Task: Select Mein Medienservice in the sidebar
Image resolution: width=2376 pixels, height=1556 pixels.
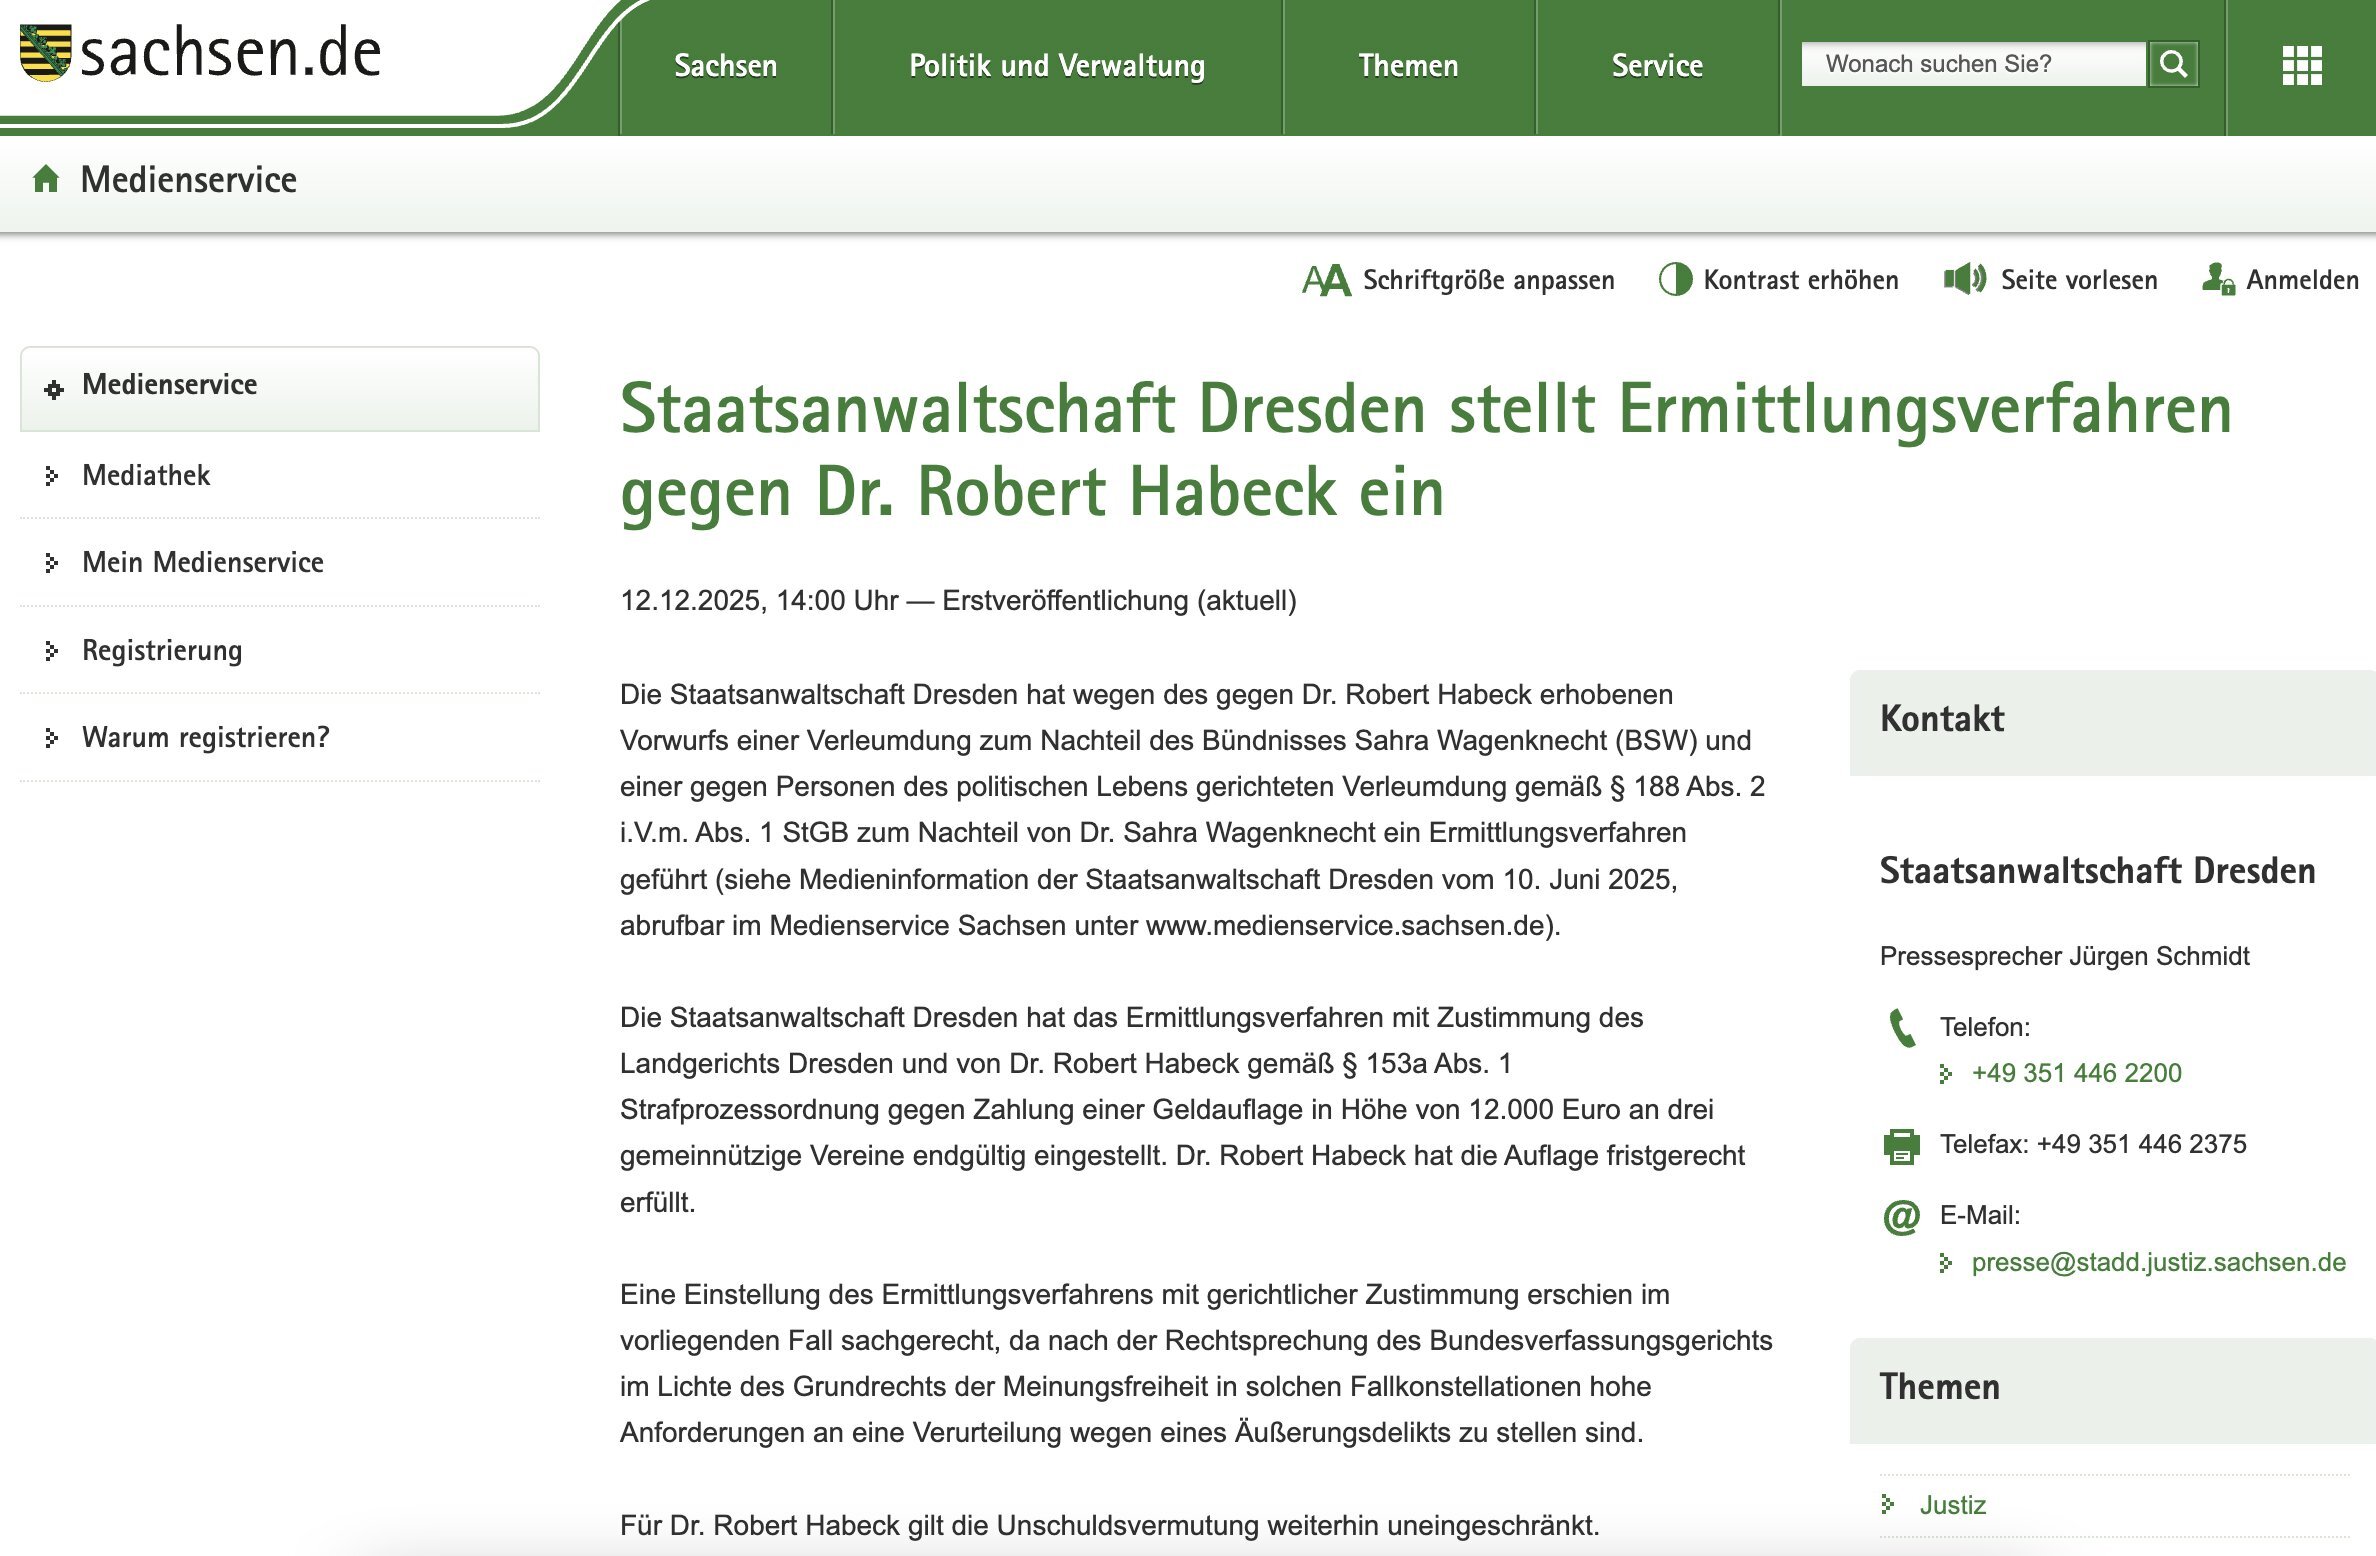Action: [202, 563]
